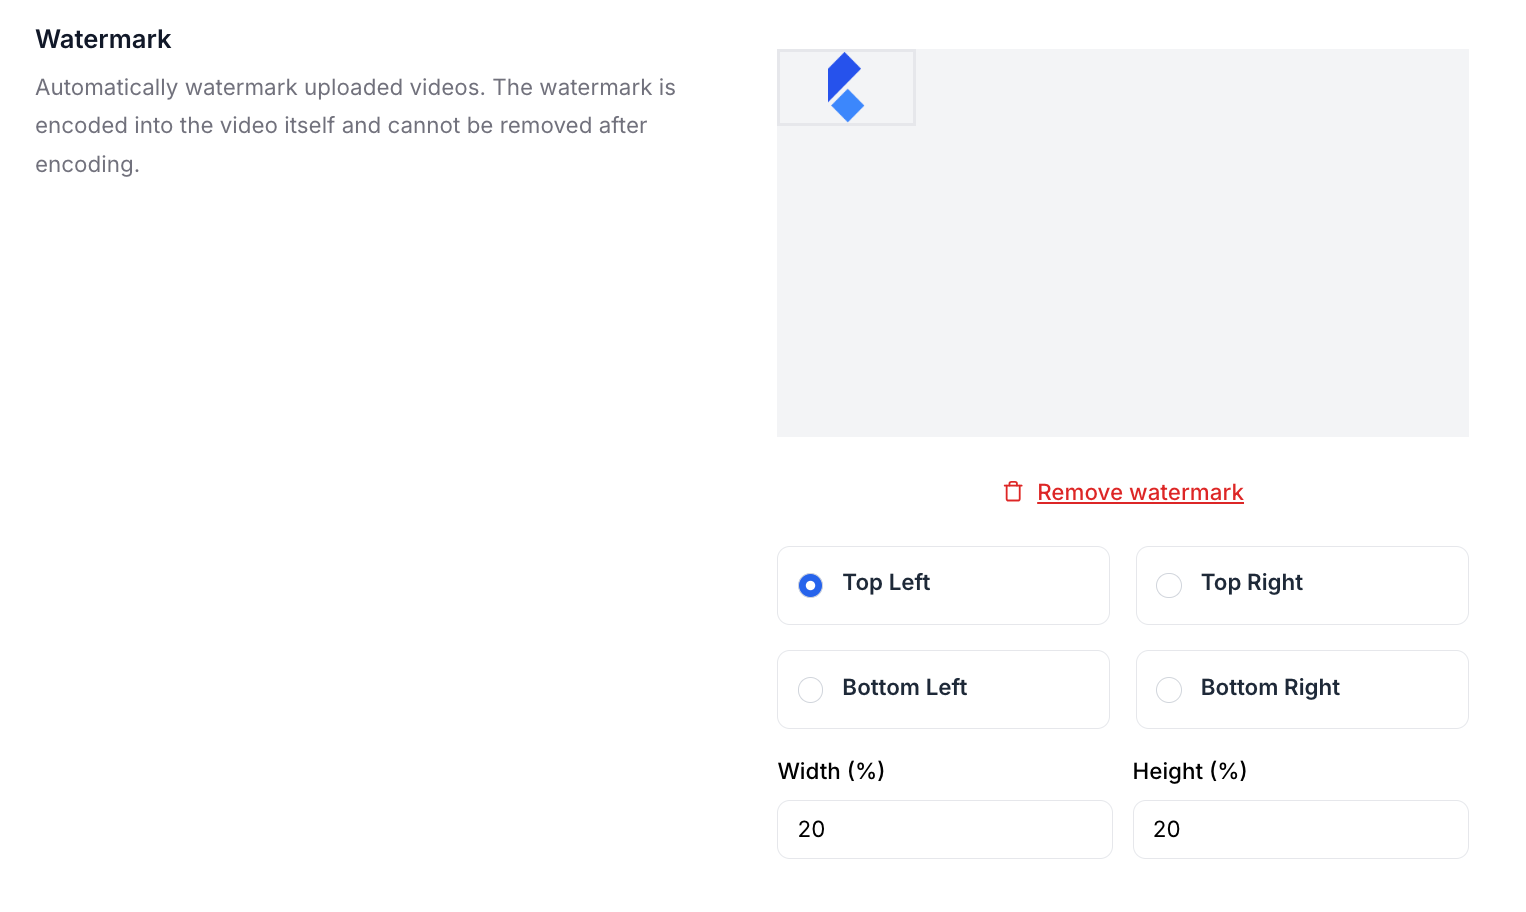This screenshot has height=912, width=1526.
Task: Select the Top Left radio button
Action: click(811, 585)
